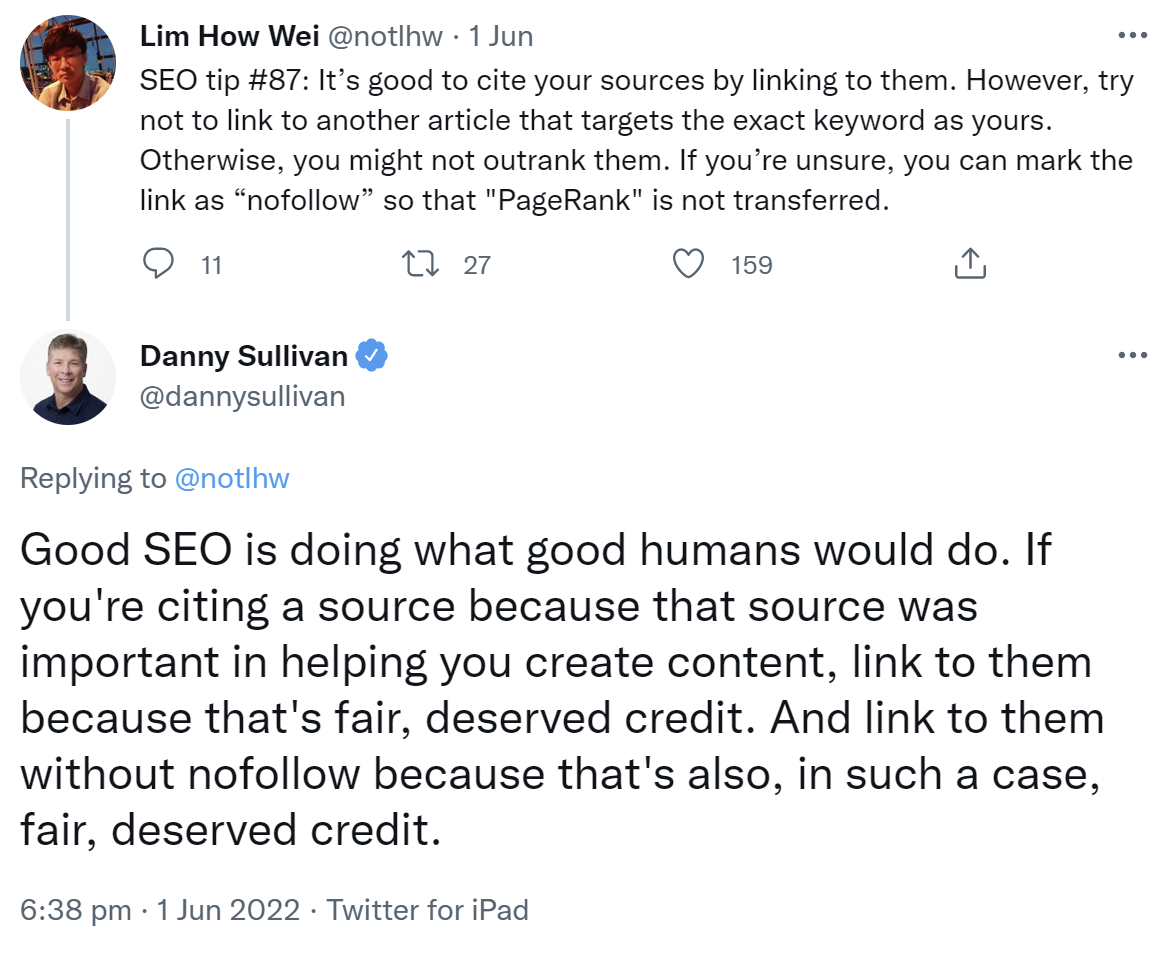Click Danny Sullivan's reply text about good SEO
This screenshot has width=1176, height=956.
[560, 690]
